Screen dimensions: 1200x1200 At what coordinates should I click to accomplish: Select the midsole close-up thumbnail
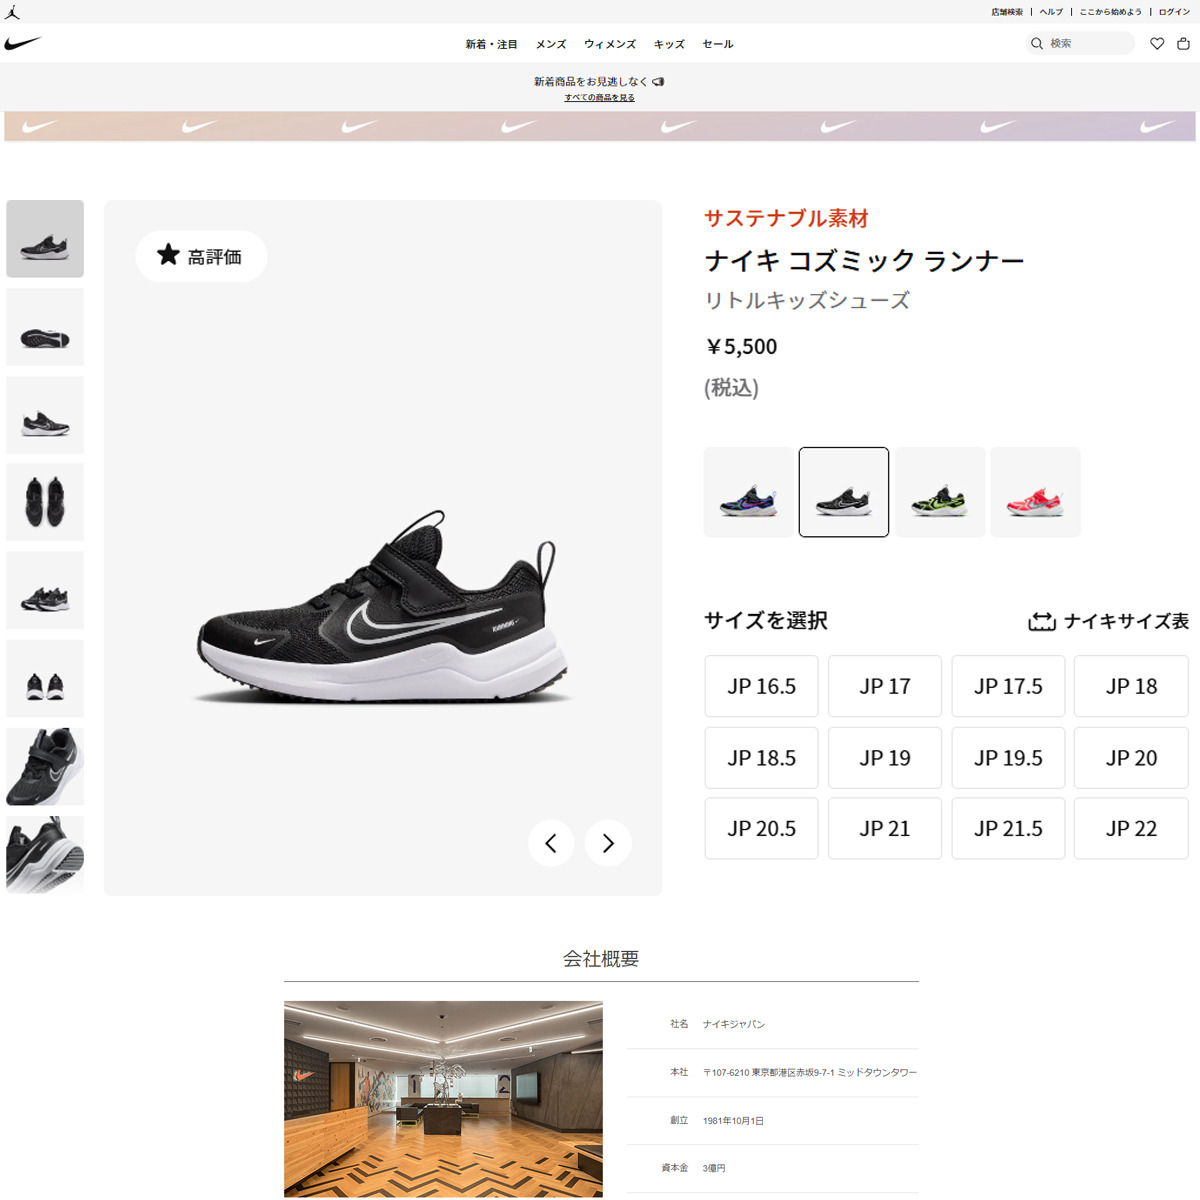pyautogui.click(x=45, y=854)
